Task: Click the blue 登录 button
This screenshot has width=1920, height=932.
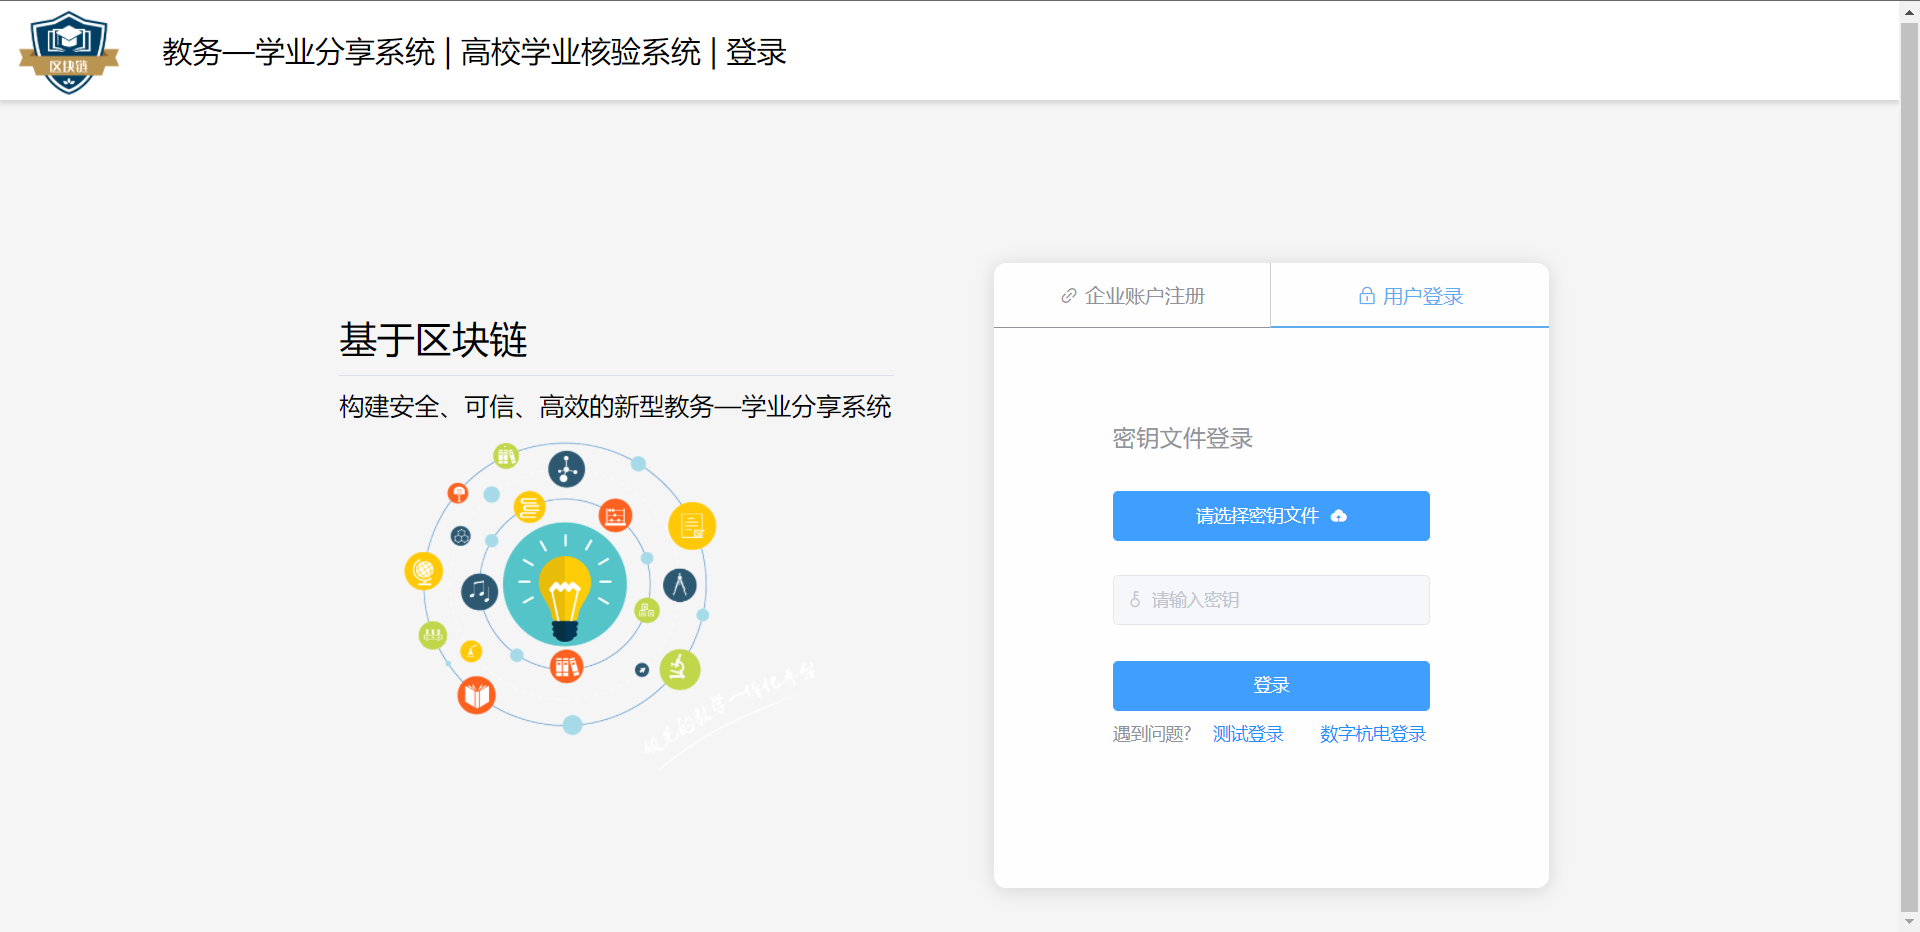Action: 1271,685
